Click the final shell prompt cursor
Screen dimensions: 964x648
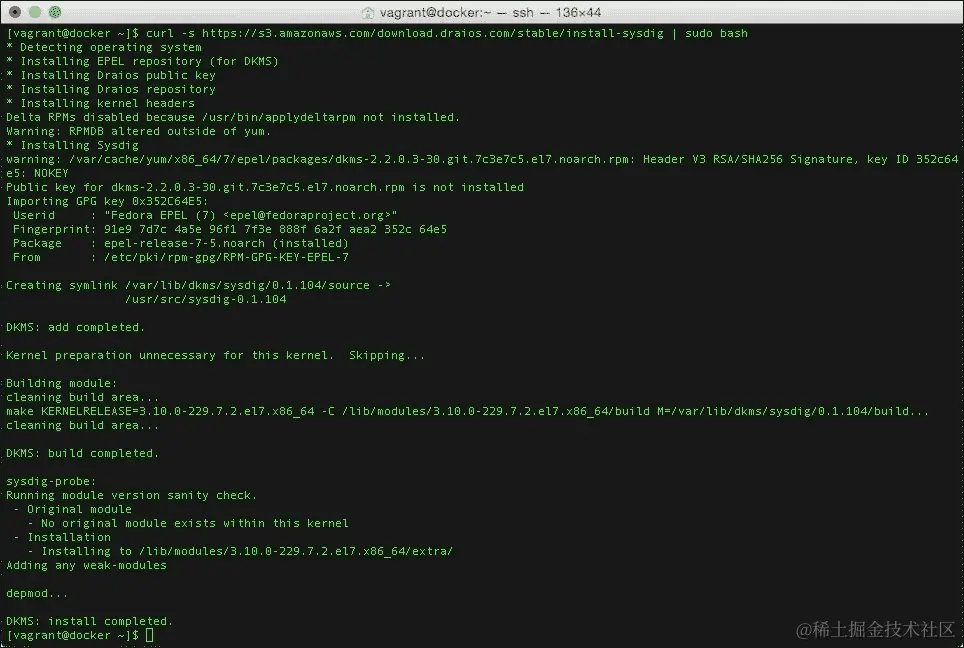coord(149,635)
